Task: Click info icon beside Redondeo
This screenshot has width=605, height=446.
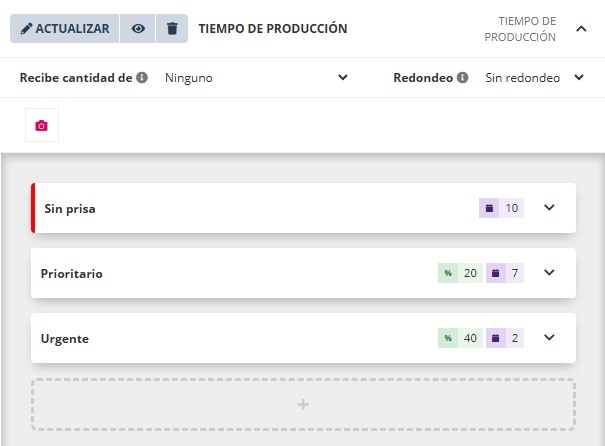Action: tap(463, 77)
